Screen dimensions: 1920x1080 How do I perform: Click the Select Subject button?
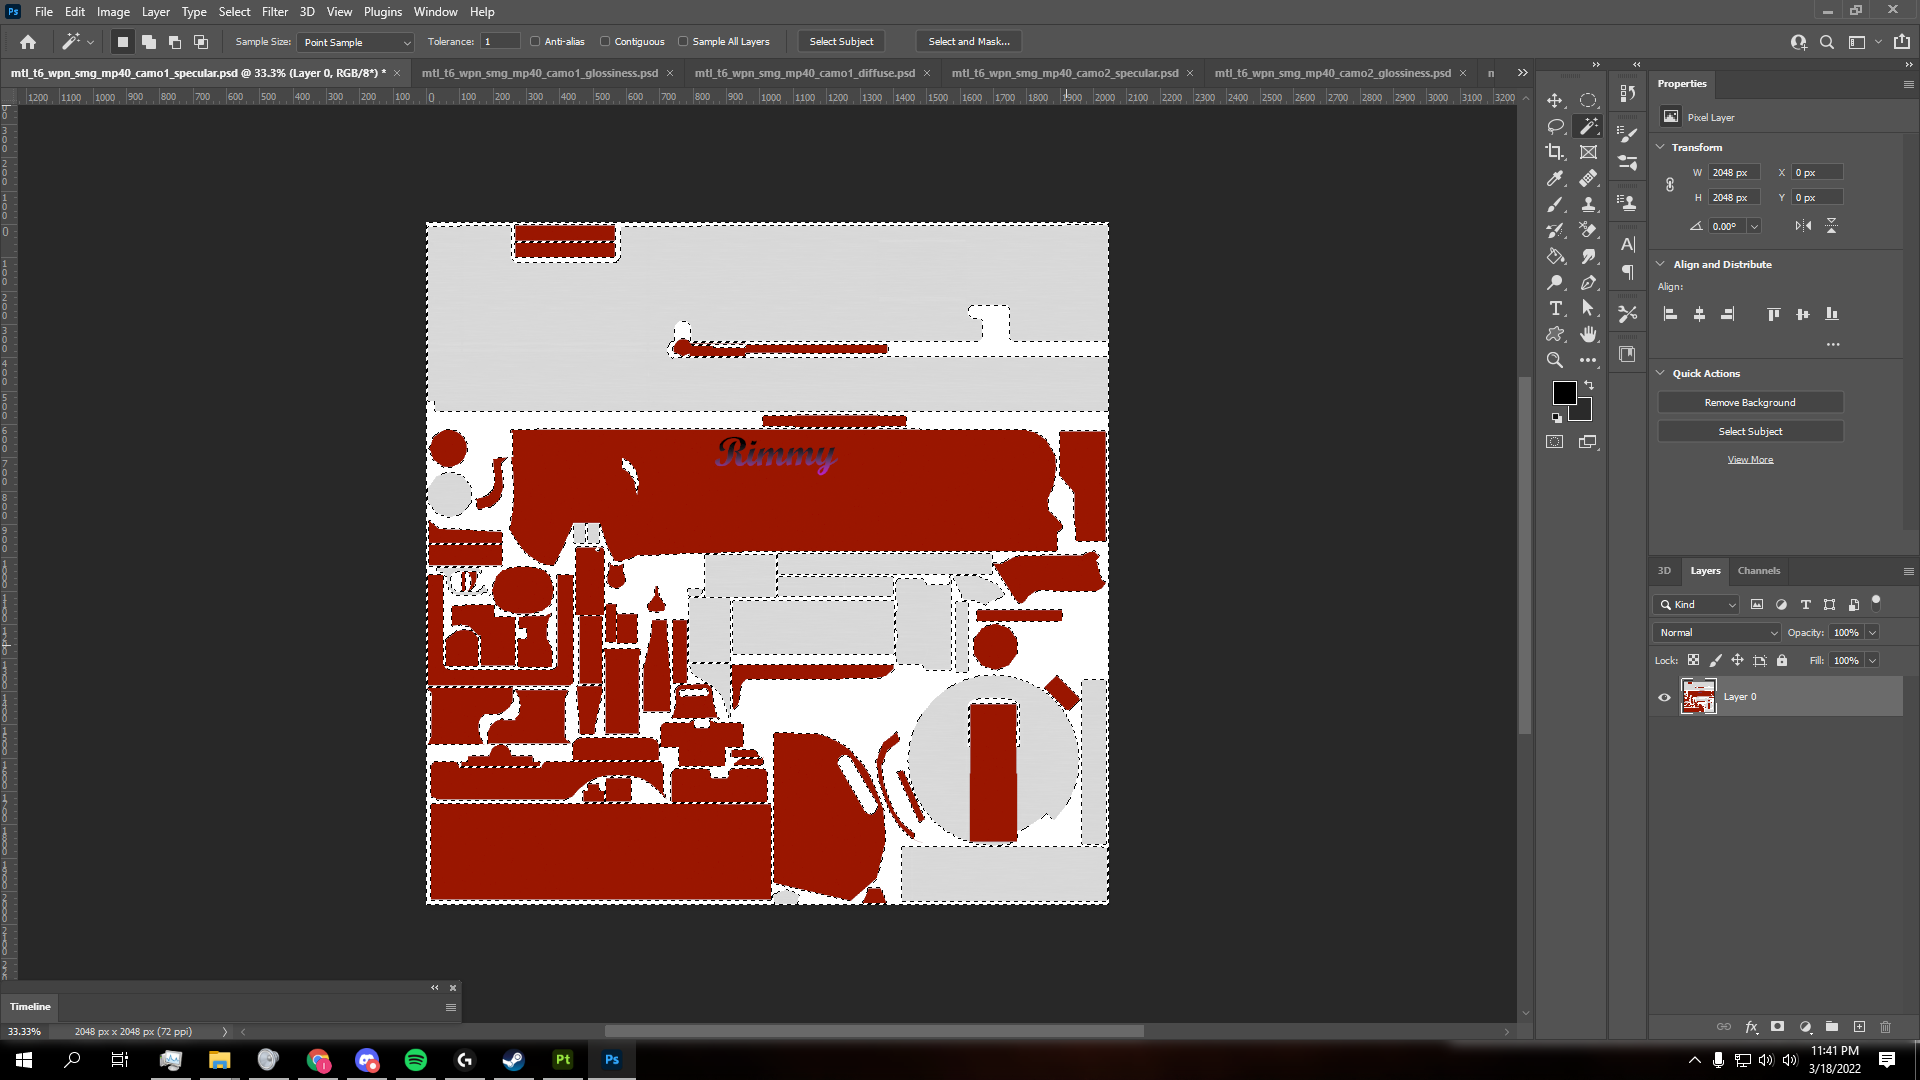pyautogui.click(x=841, y=41)
